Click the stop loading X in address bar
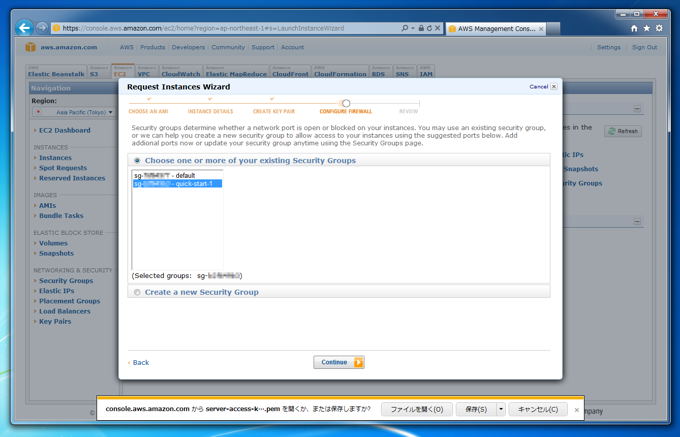680x437 pixels. (x=437, y=28)
